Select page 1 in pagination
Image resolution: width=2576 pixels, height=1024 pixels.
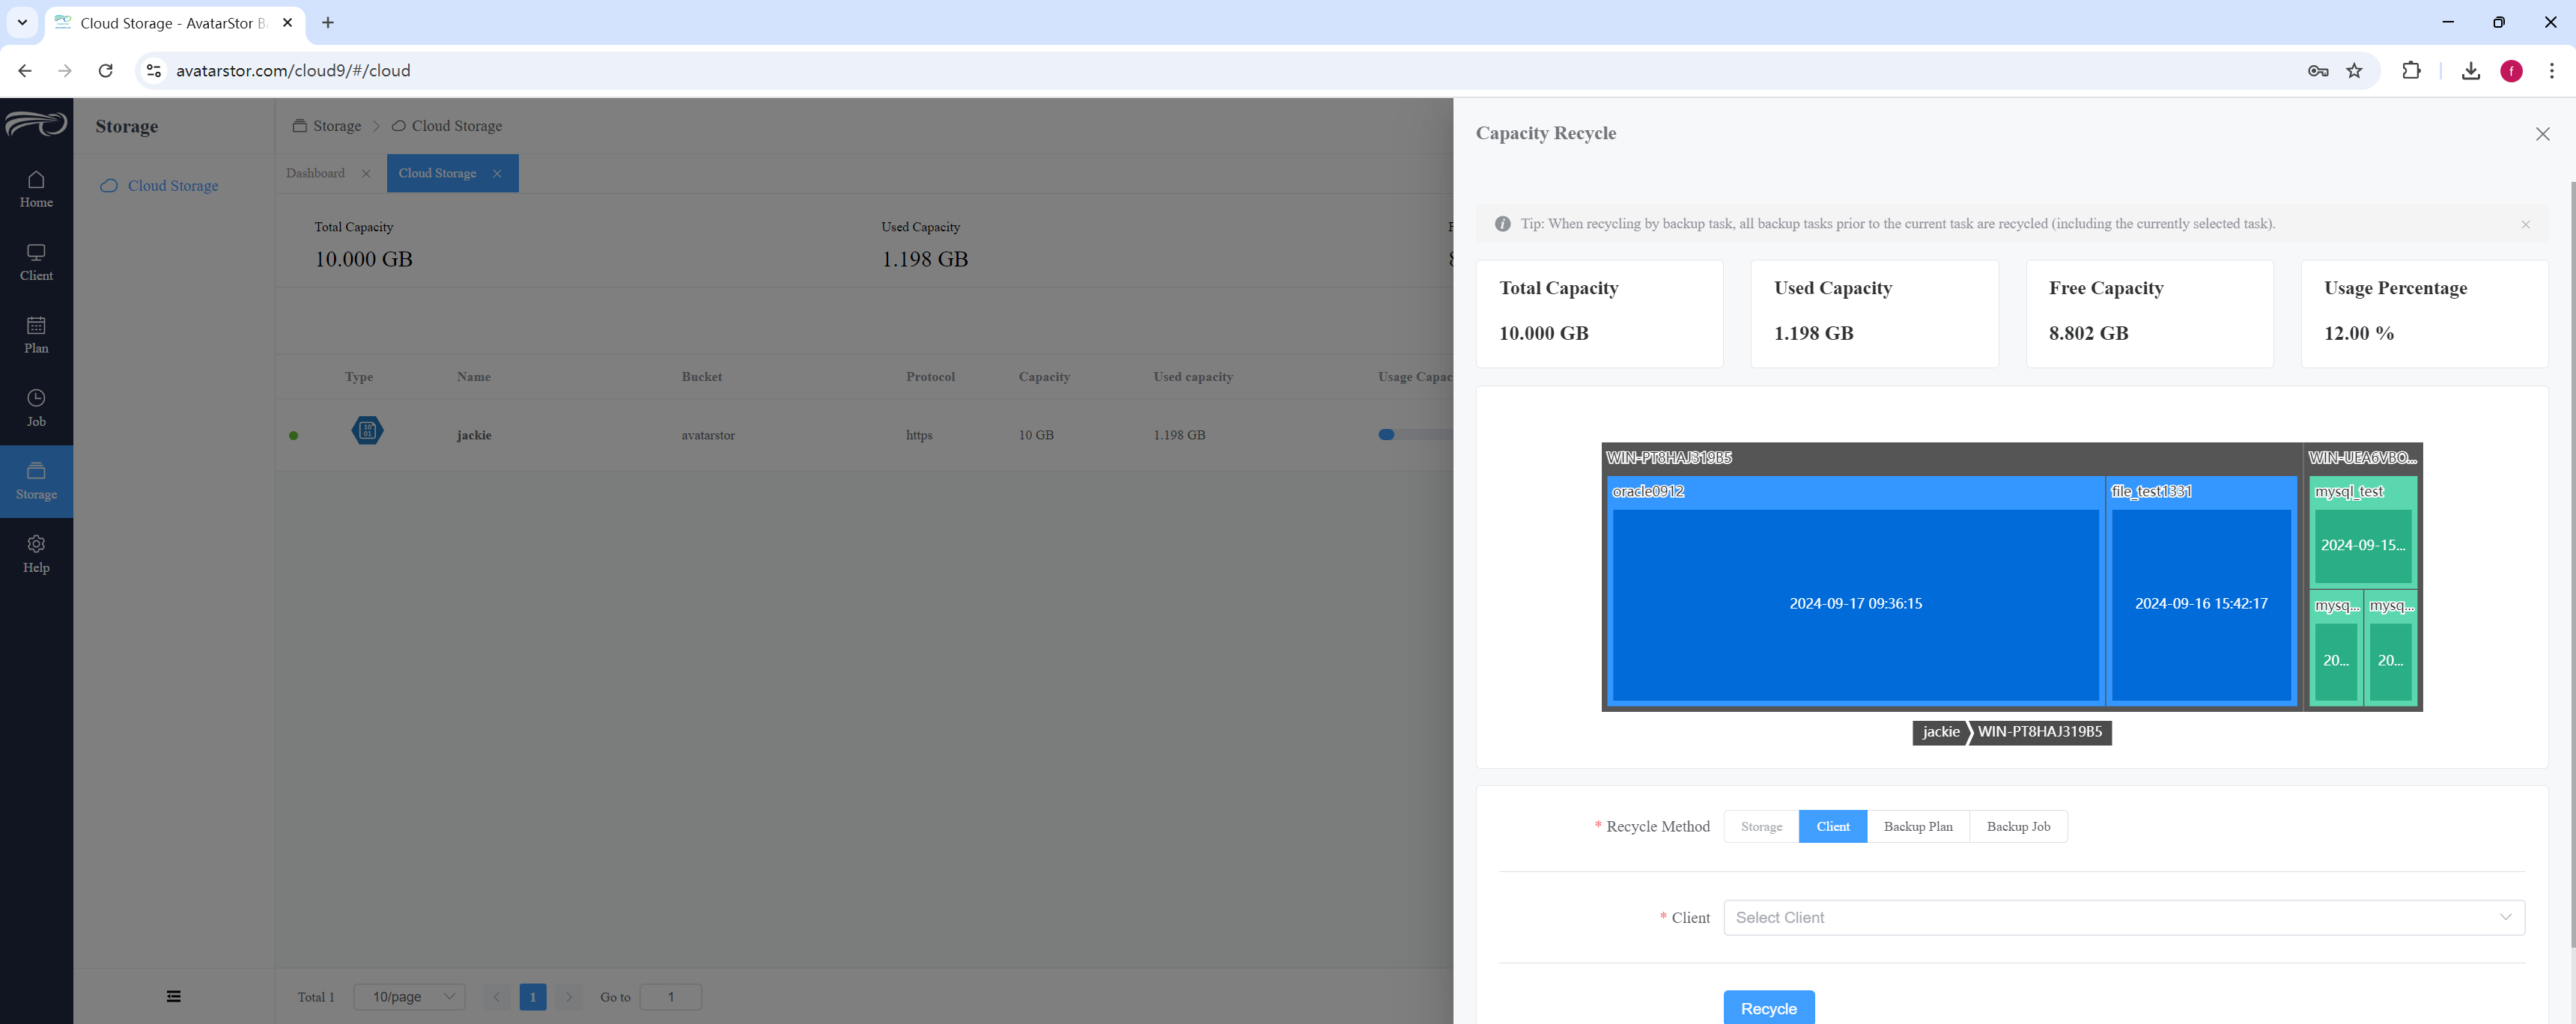click(x=533, y=997)
